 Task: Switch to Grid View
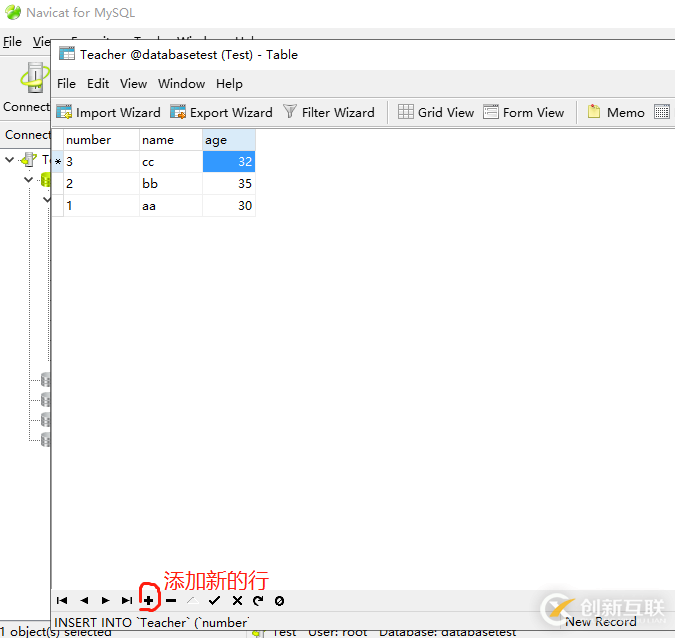(436, 112)
